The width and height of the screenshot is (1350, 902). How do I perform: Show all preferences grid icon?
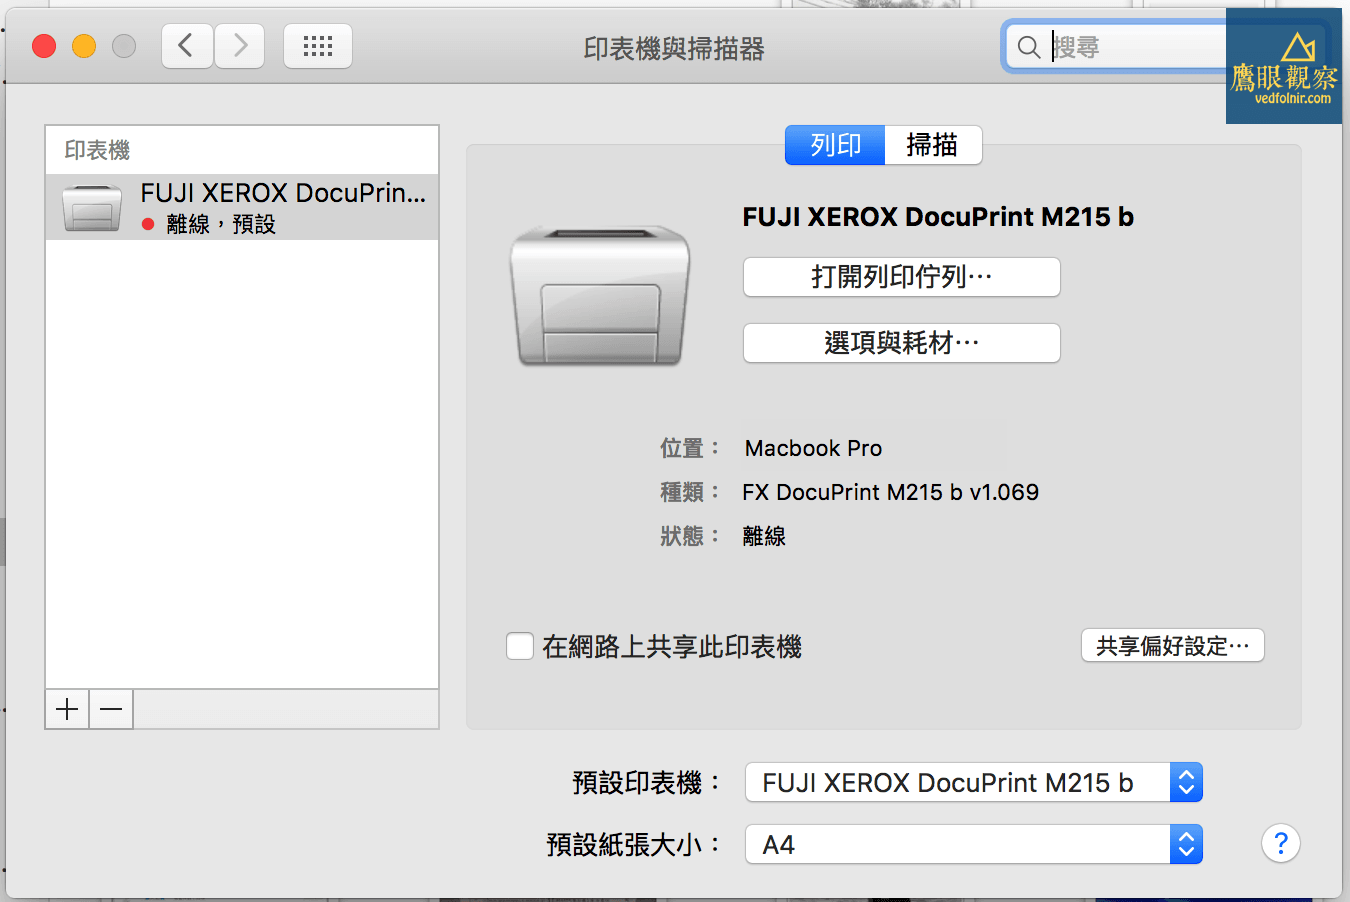[318, 46]
